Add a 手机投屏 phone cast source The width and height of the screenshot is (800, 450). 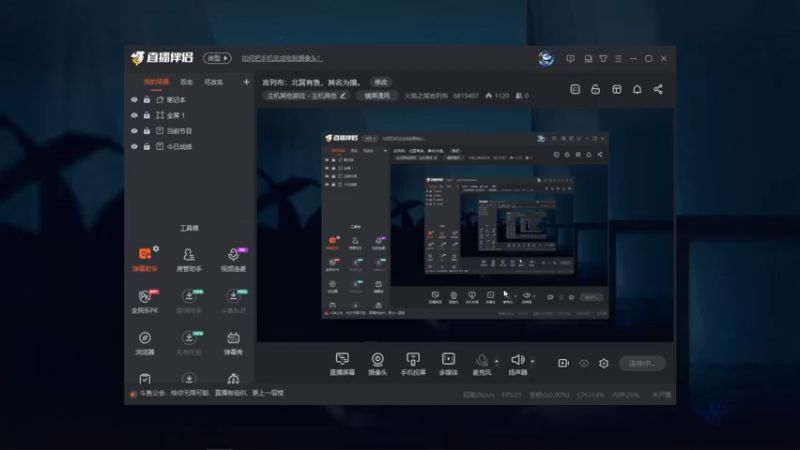tap(413, 364)
